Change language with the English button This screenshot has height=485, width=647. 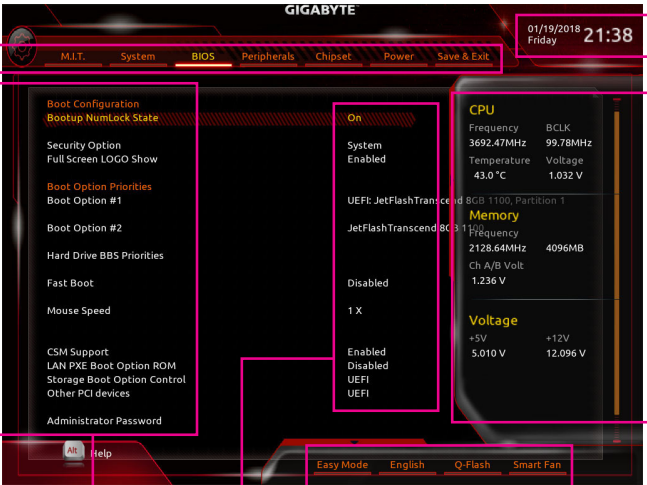coord(407,465)
